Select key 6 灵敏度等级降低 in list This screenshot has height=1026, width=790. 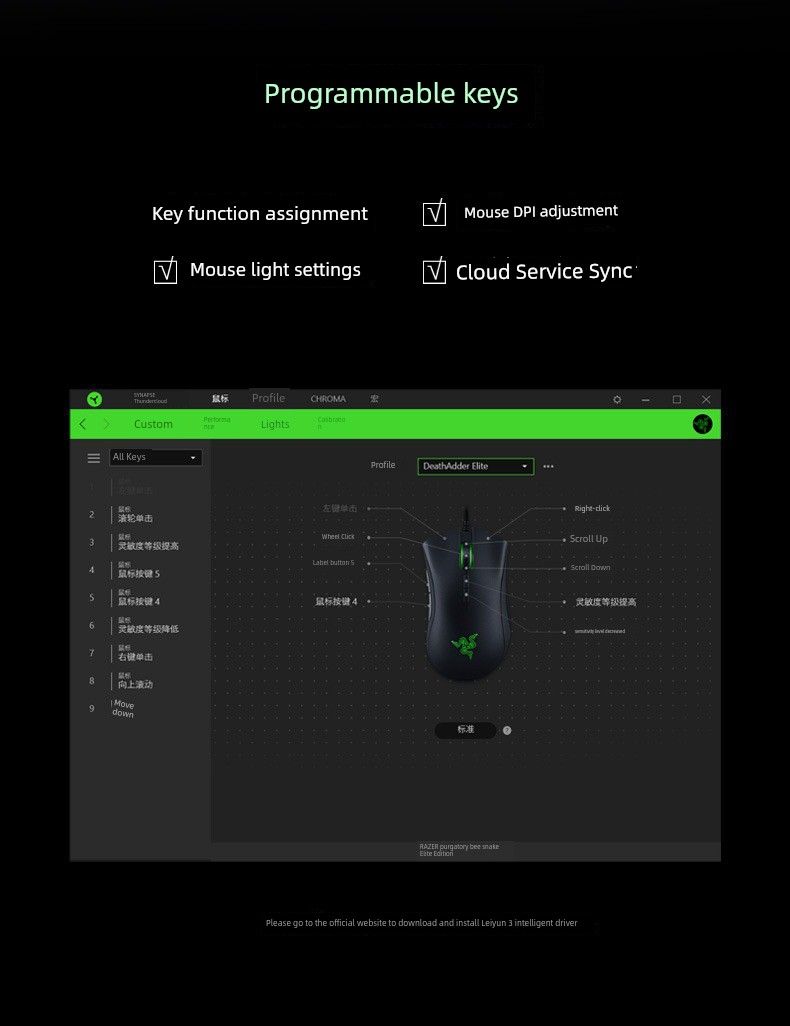pyautogui.click(x=136, y=626)
